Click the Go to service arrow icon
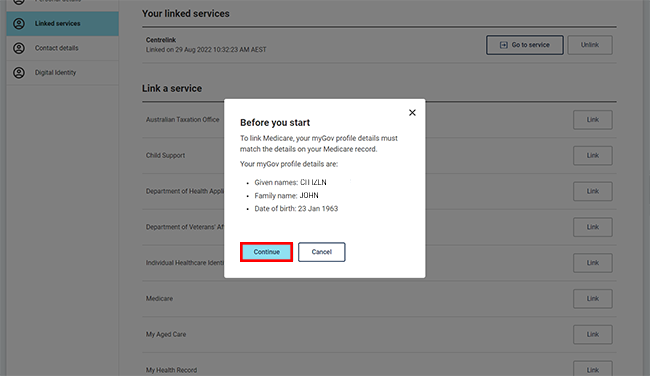 504,45
